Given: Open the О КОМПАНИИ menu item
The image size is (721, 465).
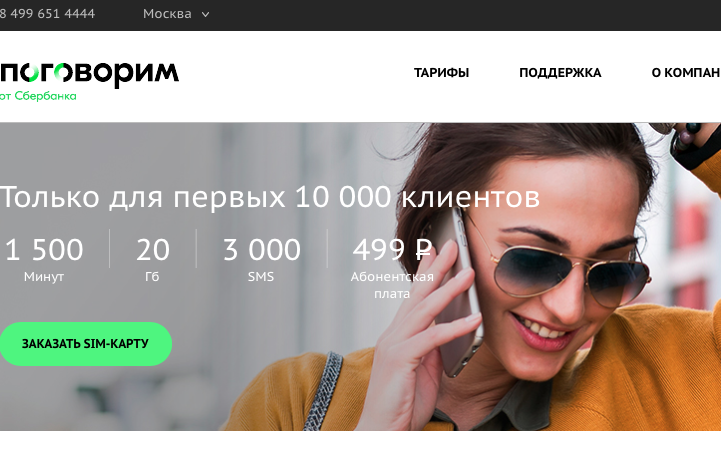Looking at the screenshot, I should (686, 73).
